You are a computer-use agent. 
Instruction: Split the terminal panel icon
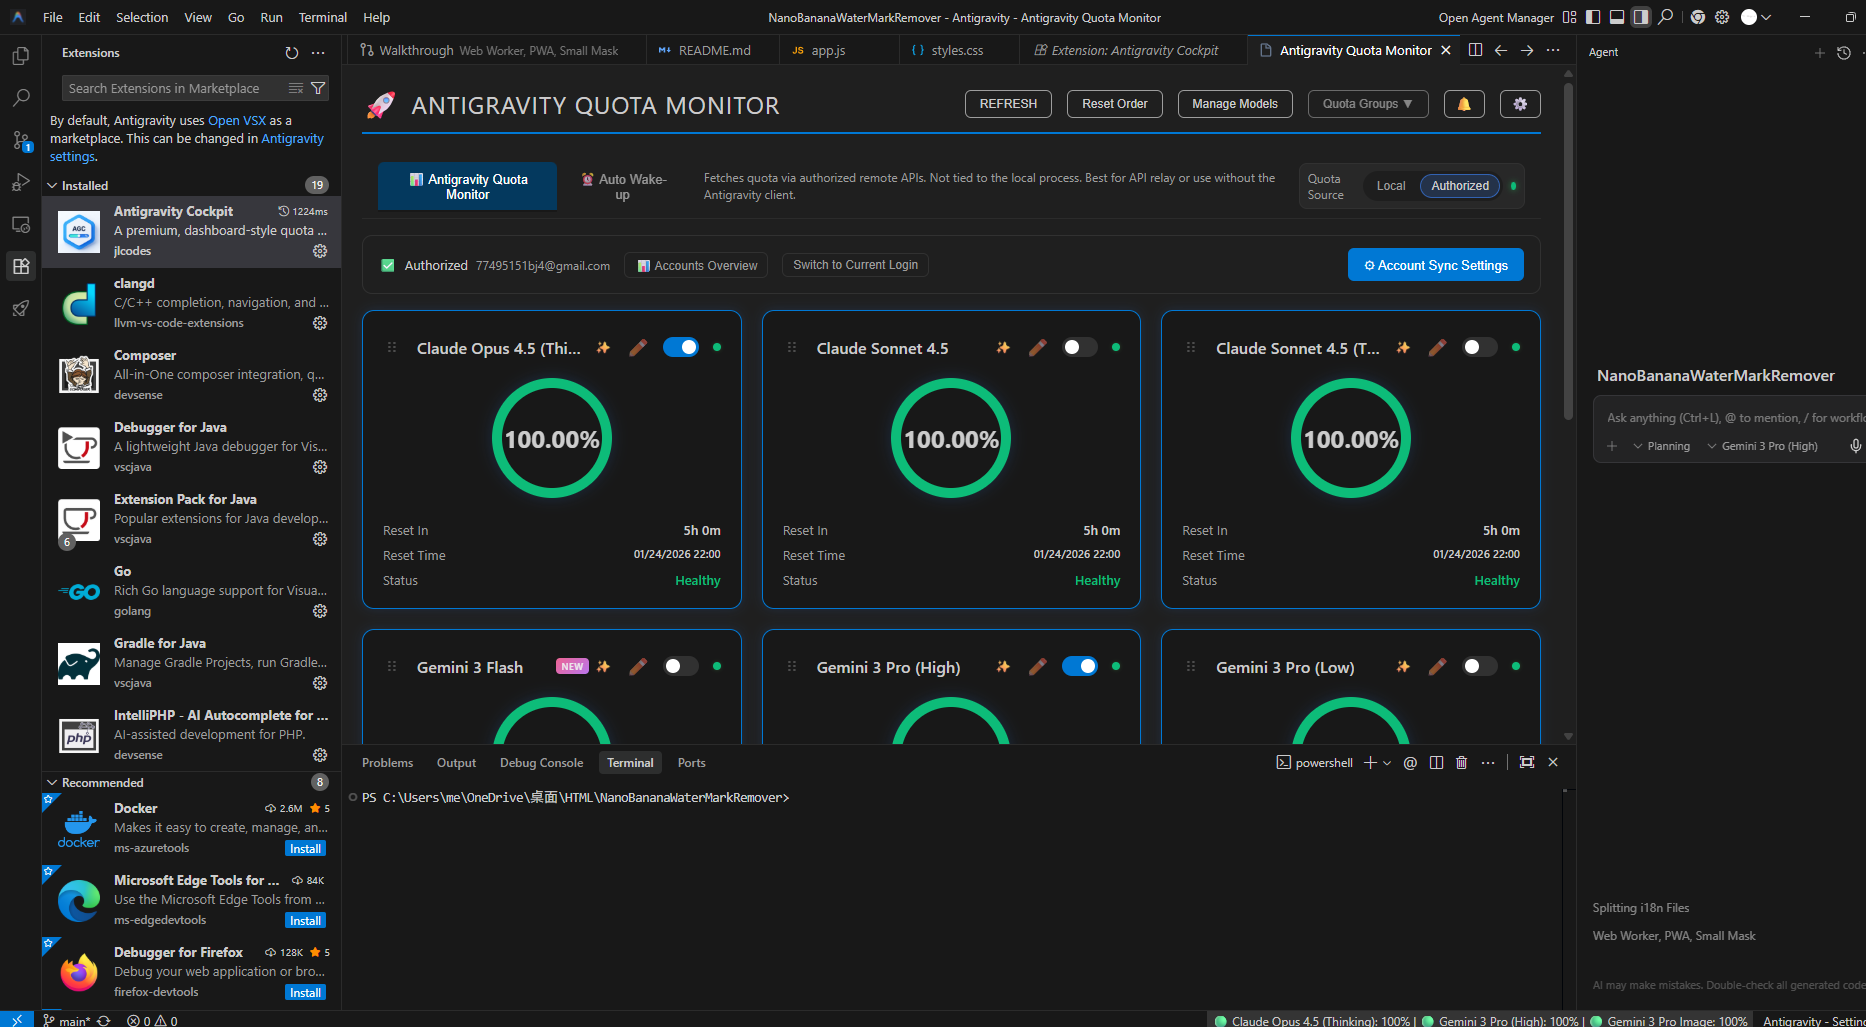[1436, 763]
